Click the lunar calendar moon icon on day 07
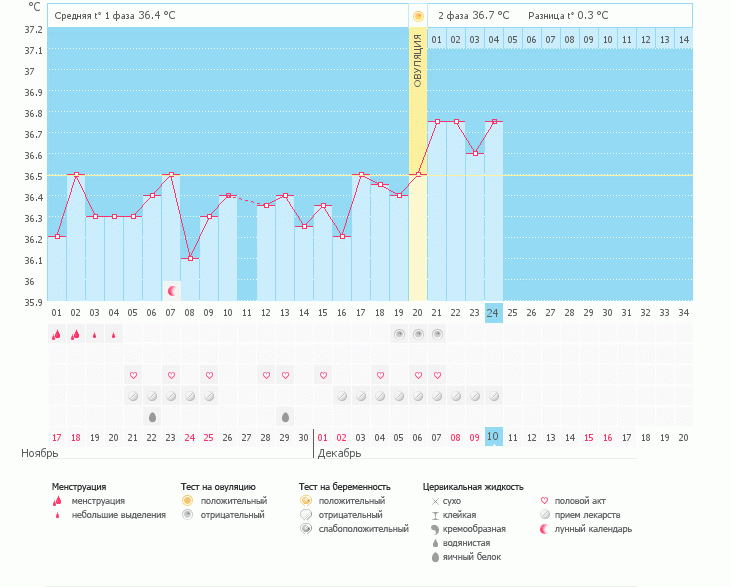 (171, 291)
